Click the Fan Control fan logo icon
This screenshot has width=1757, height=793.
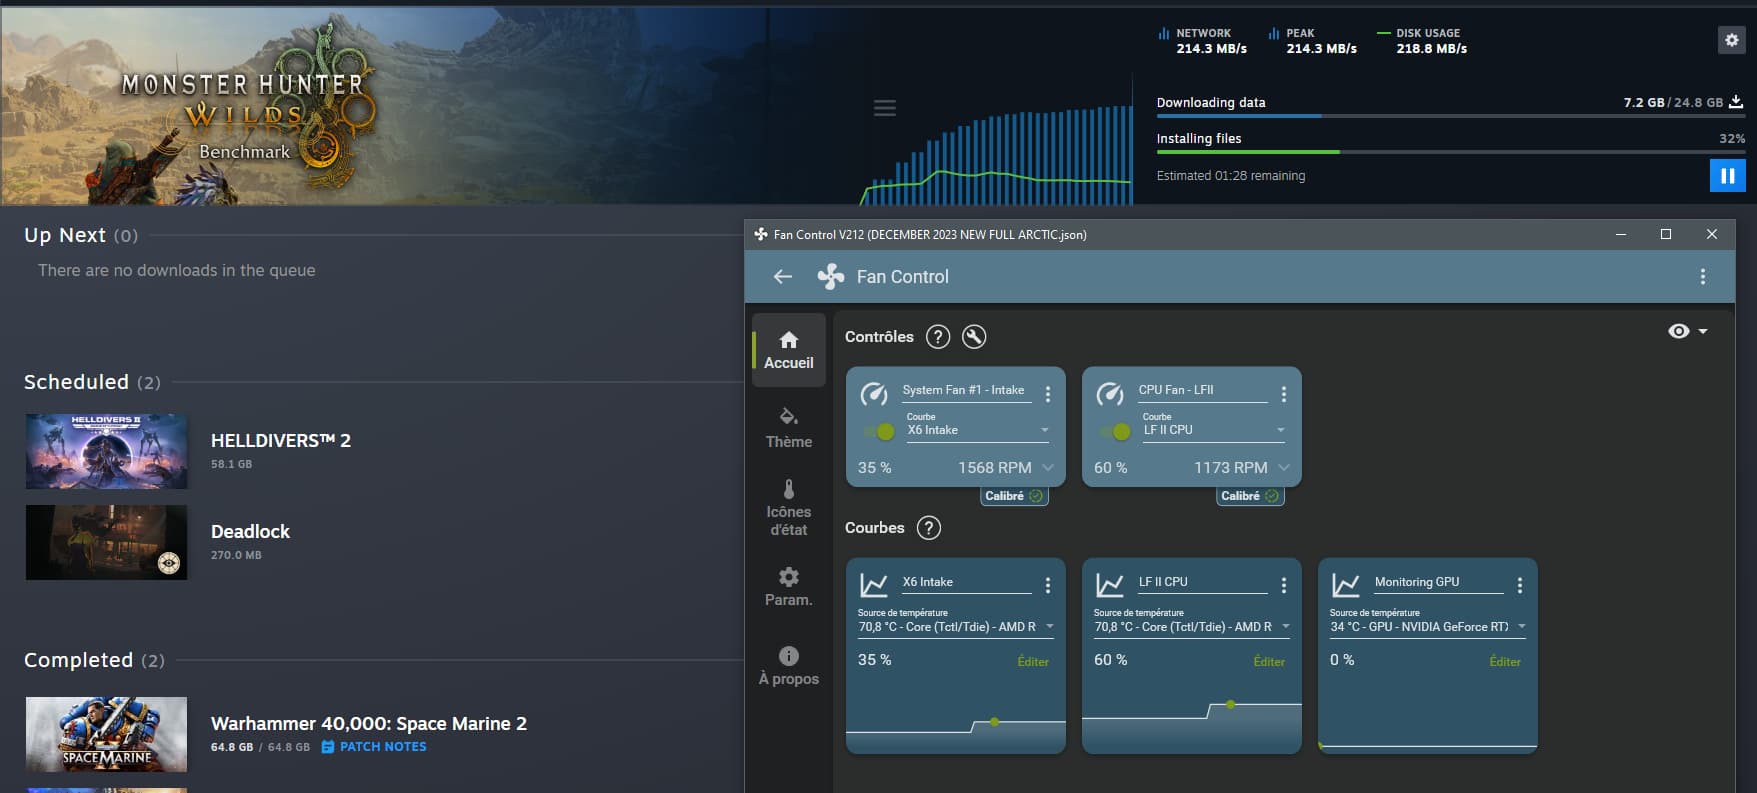pos(830,276)
